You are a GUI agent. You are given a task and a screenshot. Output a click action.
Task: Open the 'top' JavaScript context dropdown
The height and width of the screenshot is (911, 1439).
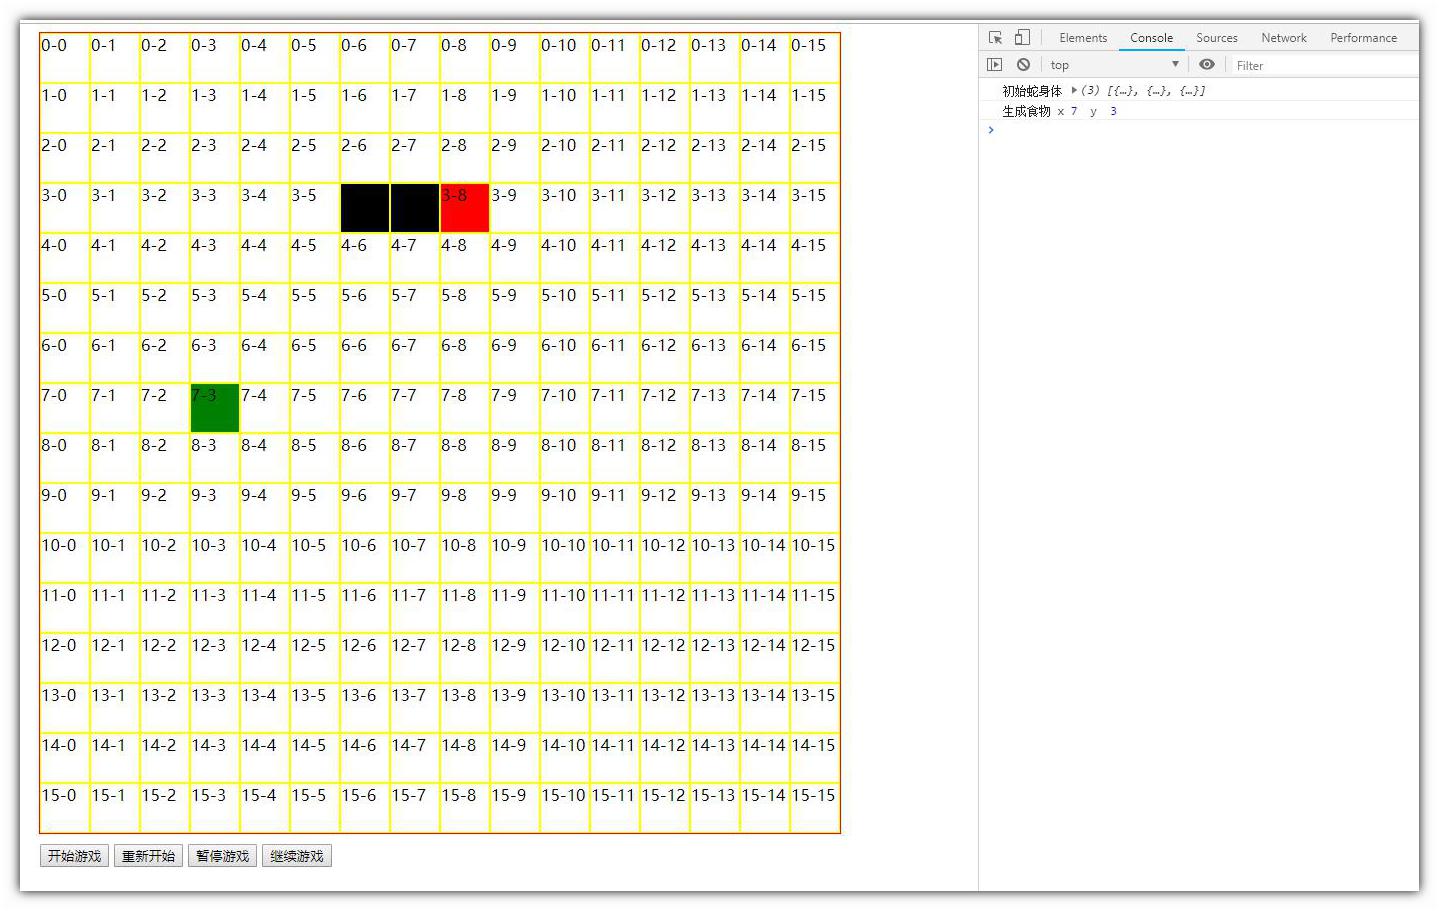point(1113,65)
